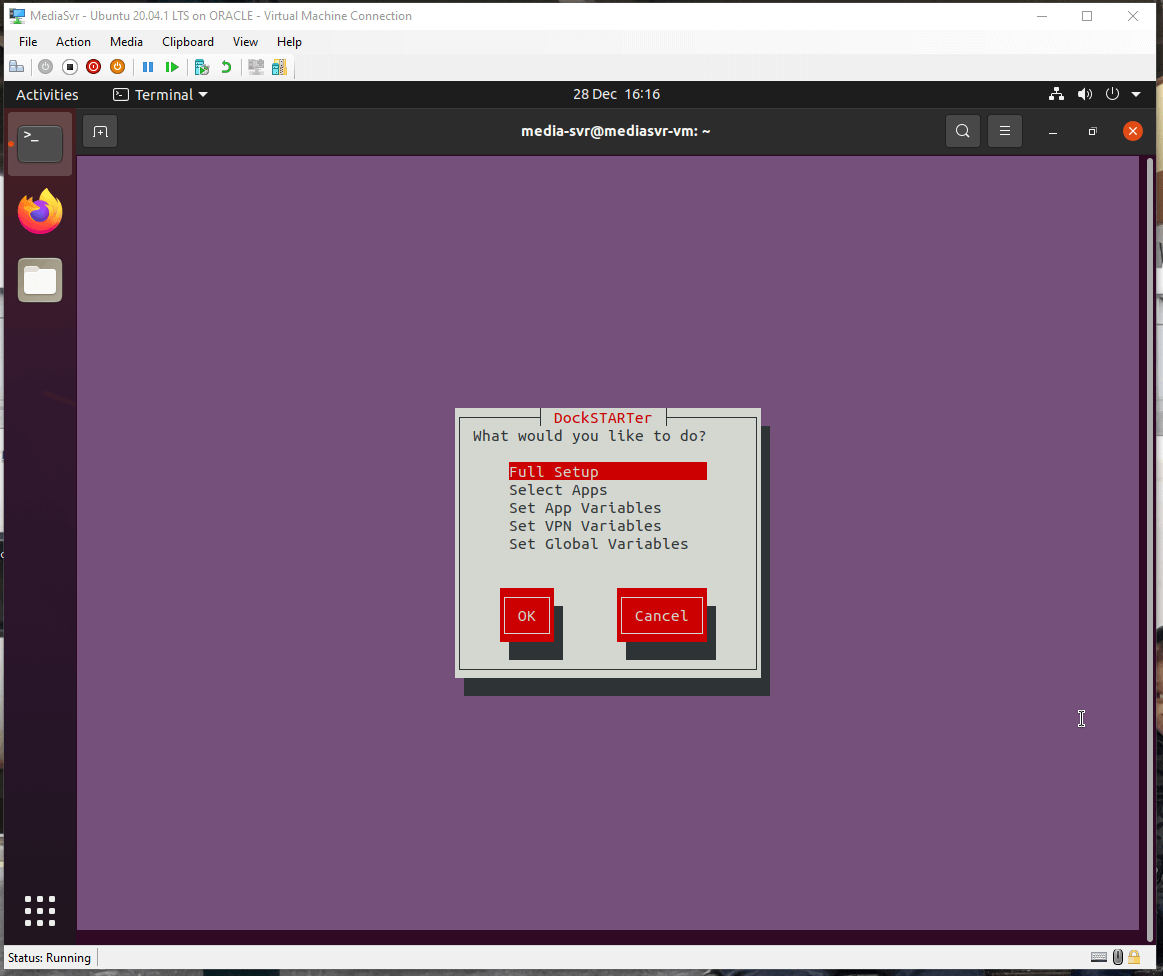This screenshot has width=1163, height=976.
Task: Open the Action menu
Action: point(73,42)
